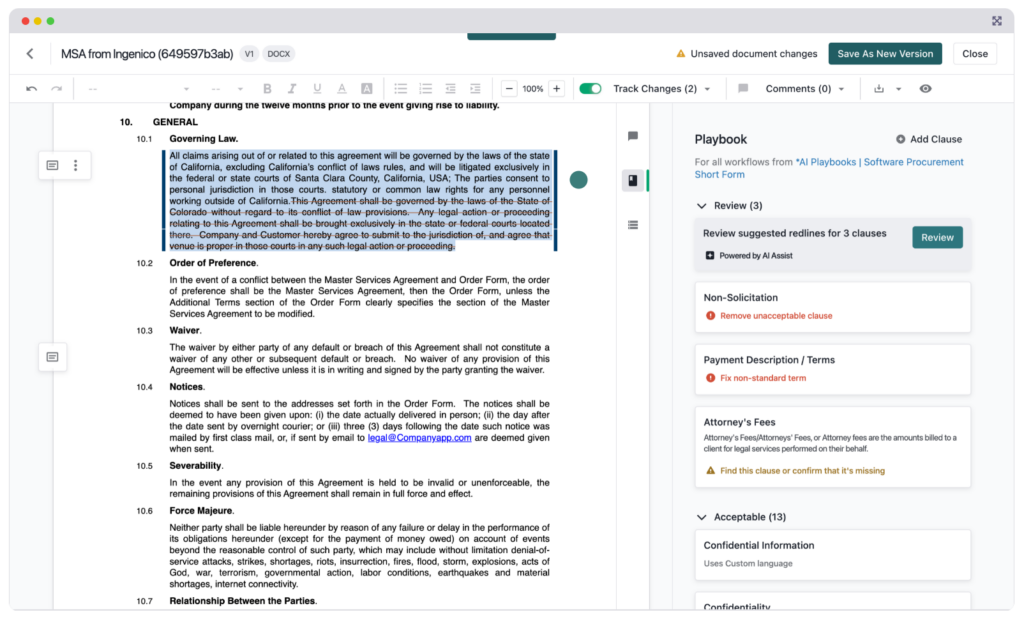Toggle document preview with the eye icon
Image resolution: width=1024 pixels, height=617 pixels.
click(x=924, y=89)
